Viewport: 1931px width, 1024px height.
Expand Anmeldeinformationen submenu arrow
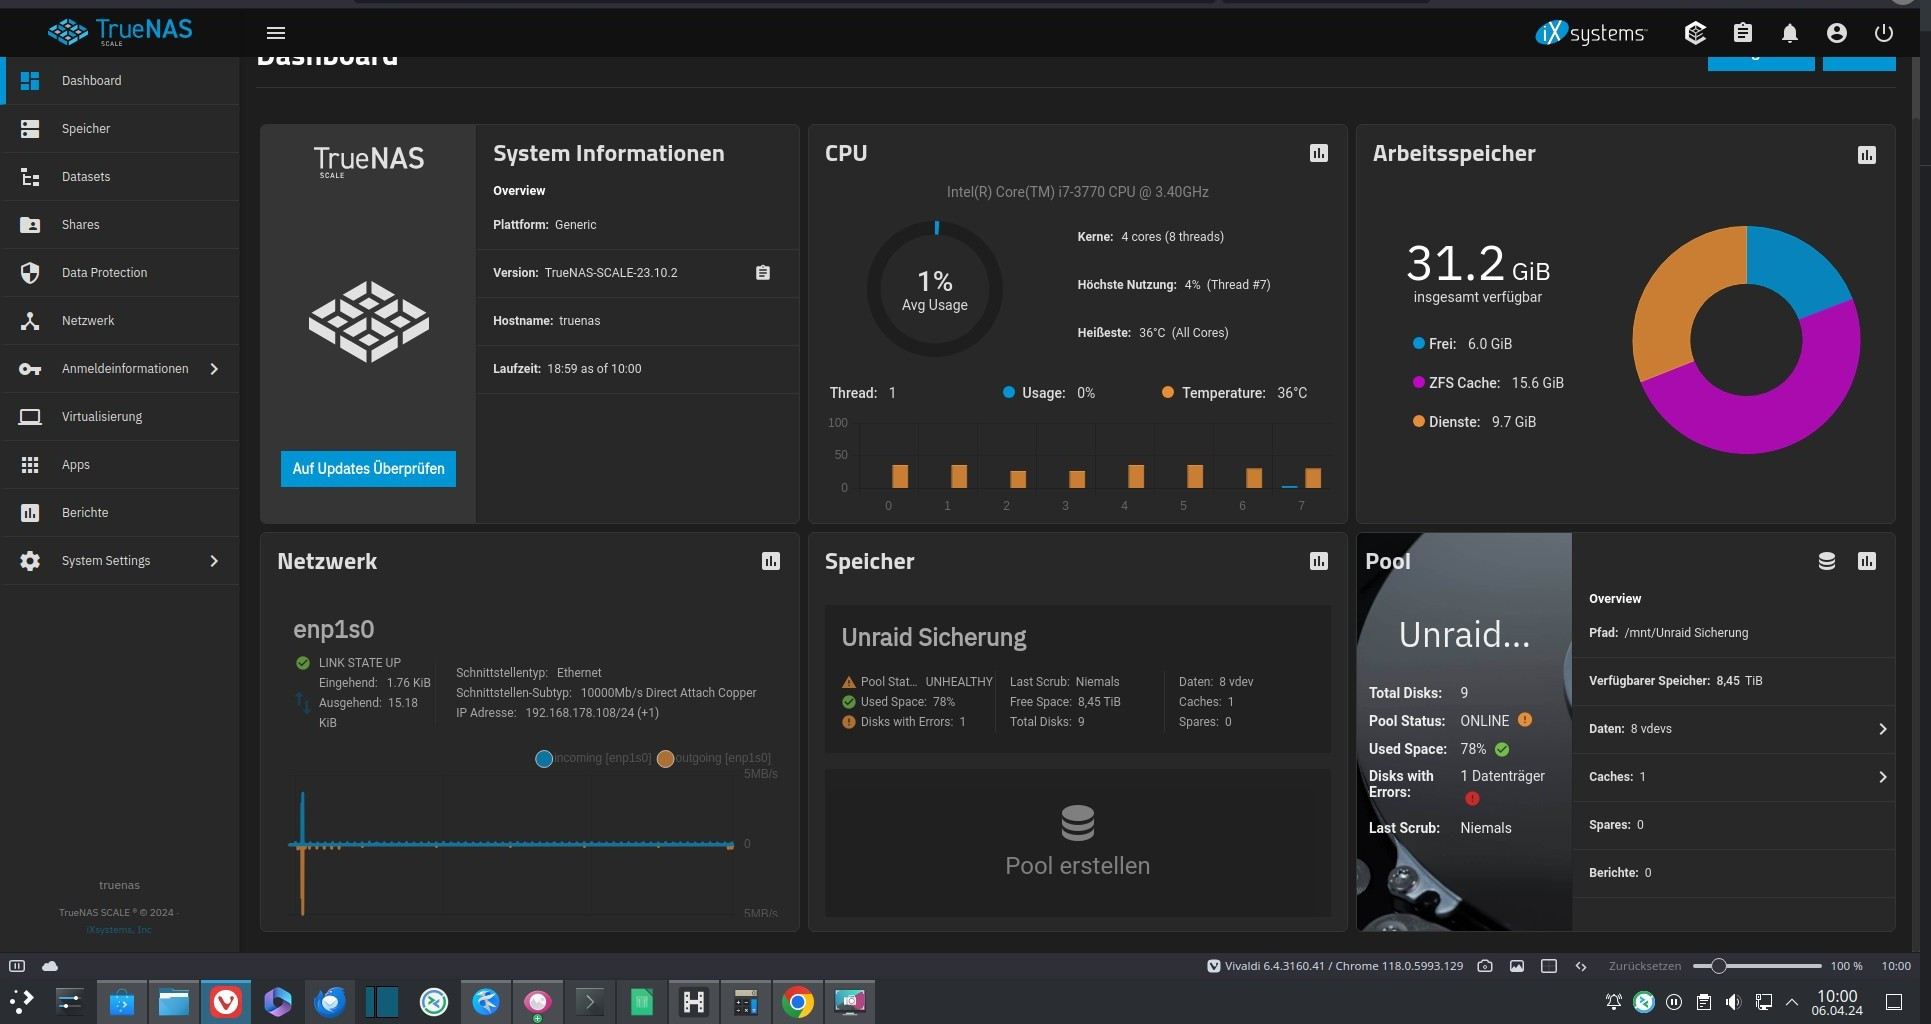click(x=214, y=369)
